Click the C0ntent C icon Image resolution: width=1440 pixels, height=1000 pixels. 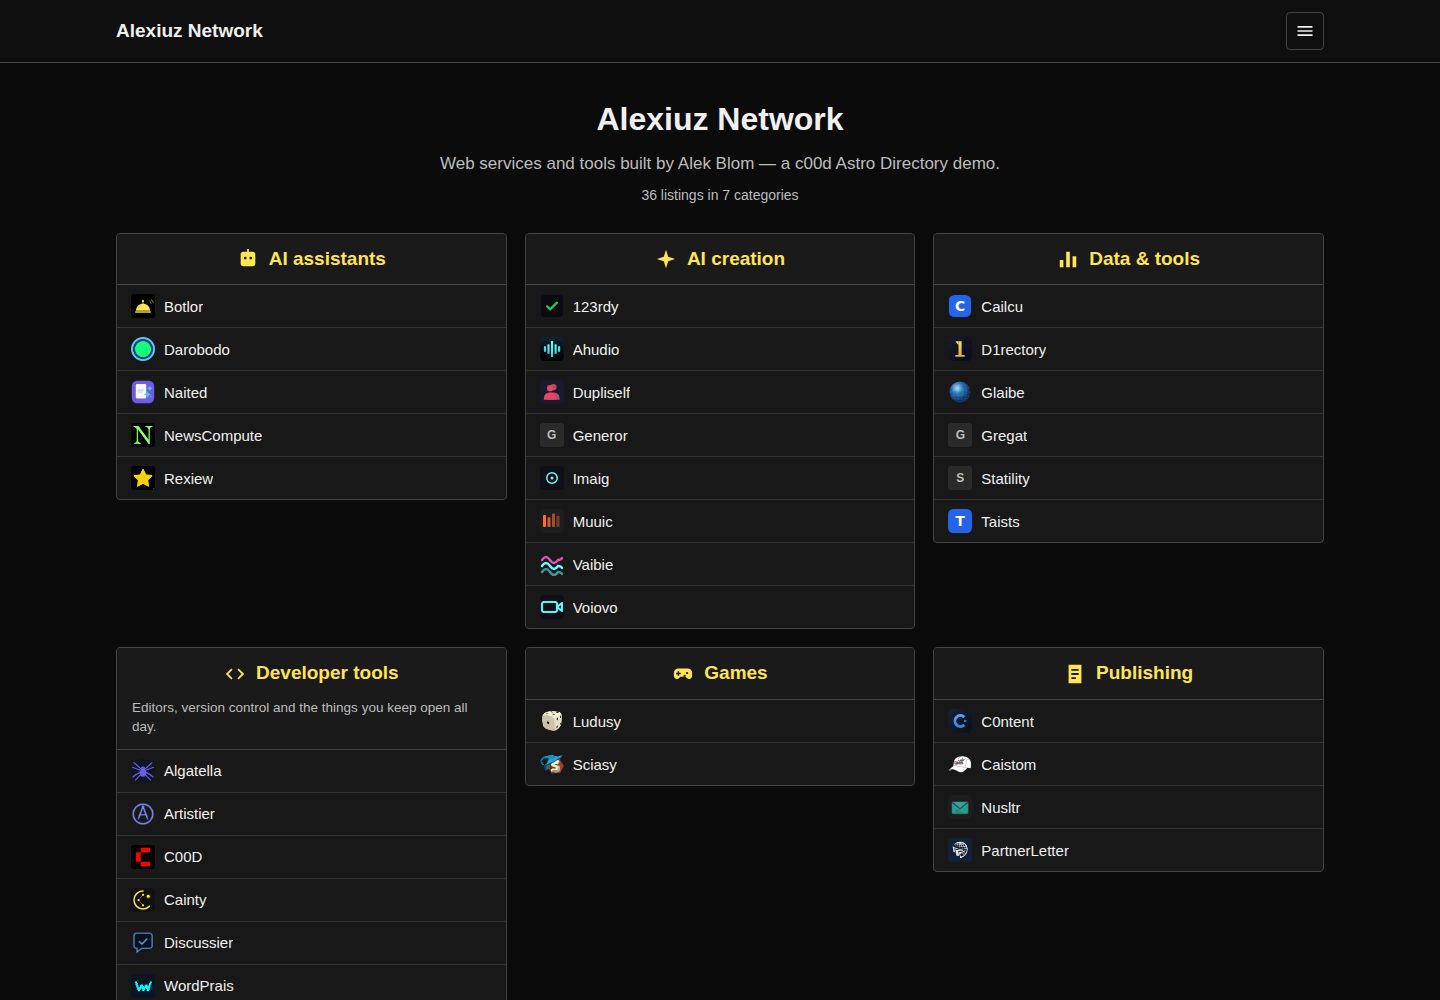(960, 721)
